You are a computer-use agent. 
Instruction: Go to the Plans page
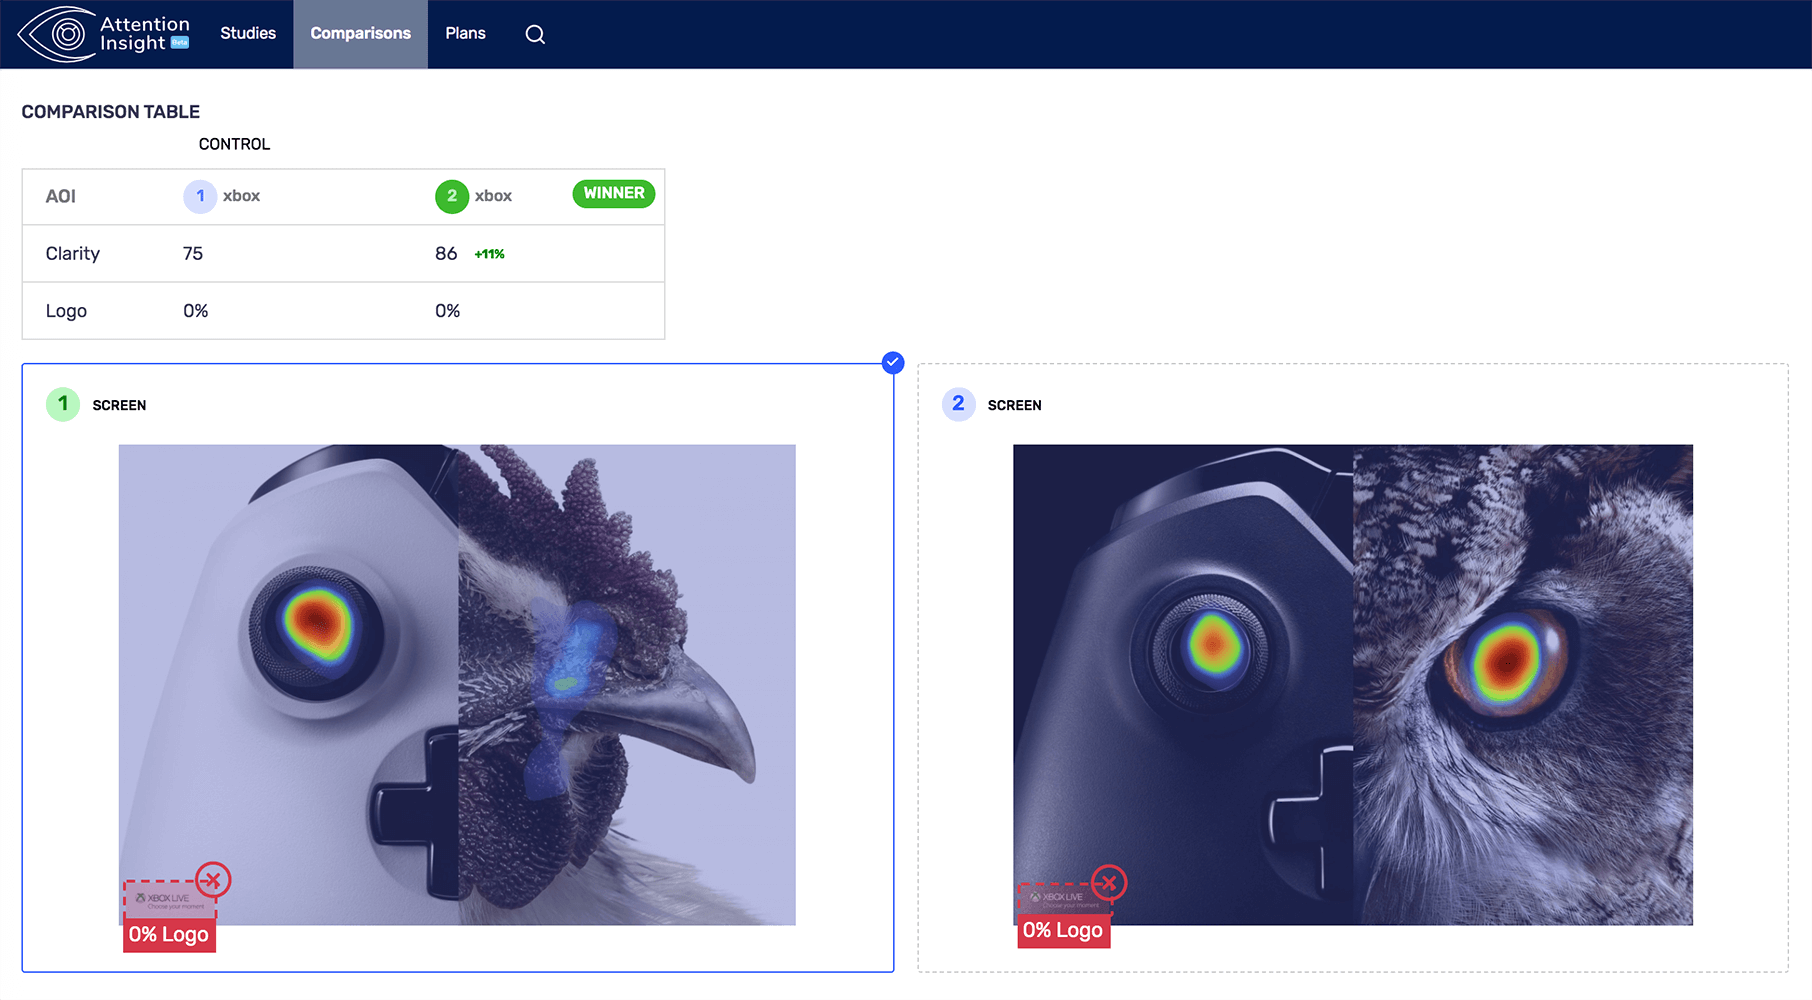(465, 33)
